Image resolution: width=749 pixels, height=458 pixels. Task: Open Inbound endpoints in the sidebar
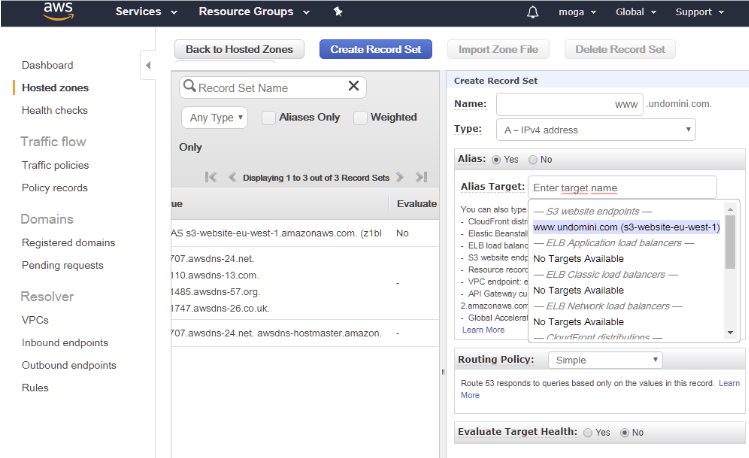click(x=64, y=342)
